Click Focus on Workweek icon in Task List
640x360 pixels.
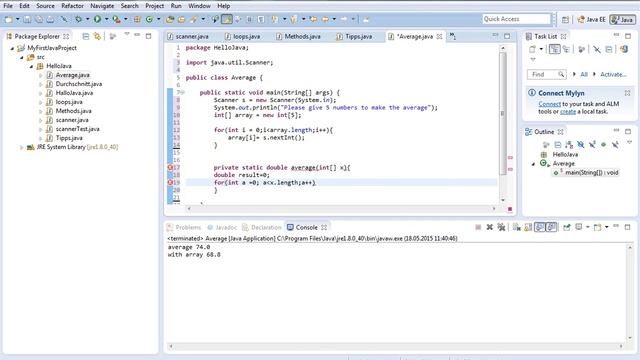pos(582,49)
